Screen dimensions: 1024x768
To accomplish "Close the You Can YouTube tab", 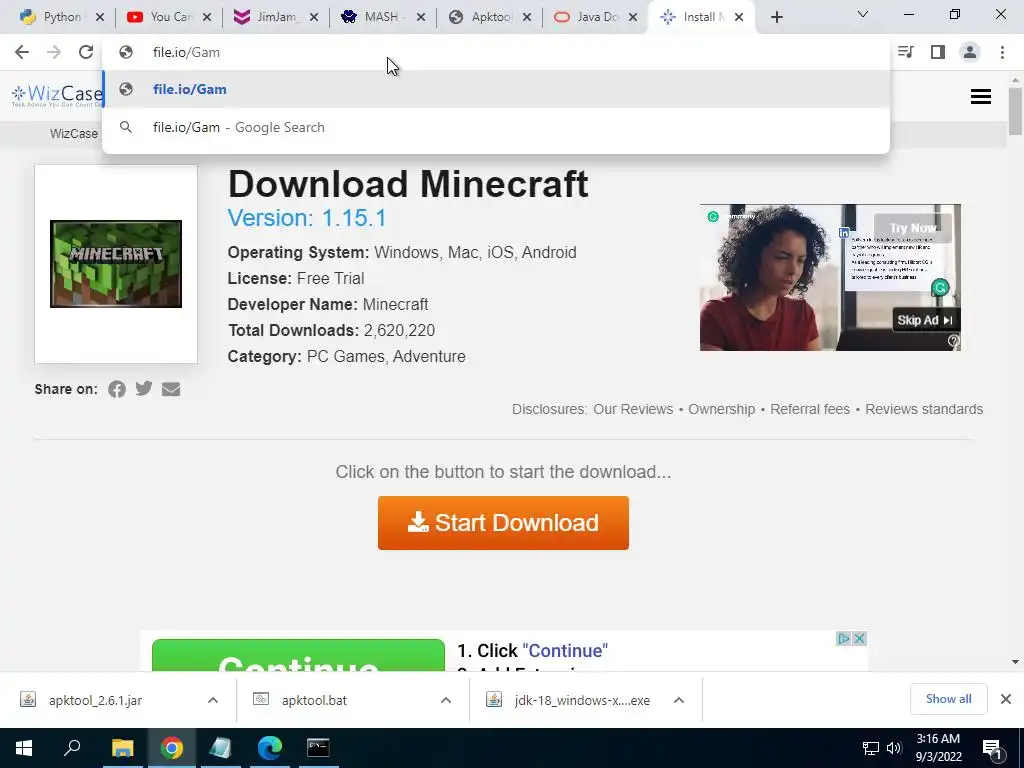I will pyautogui.click(x=207, y=17).
